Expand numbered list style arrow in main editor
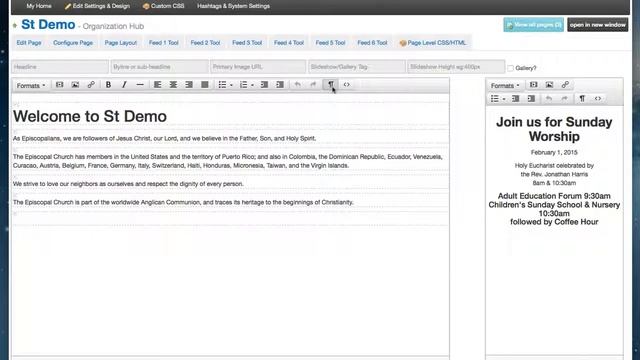The width and height of the screenshot is (640, 360). pos(253,85)
